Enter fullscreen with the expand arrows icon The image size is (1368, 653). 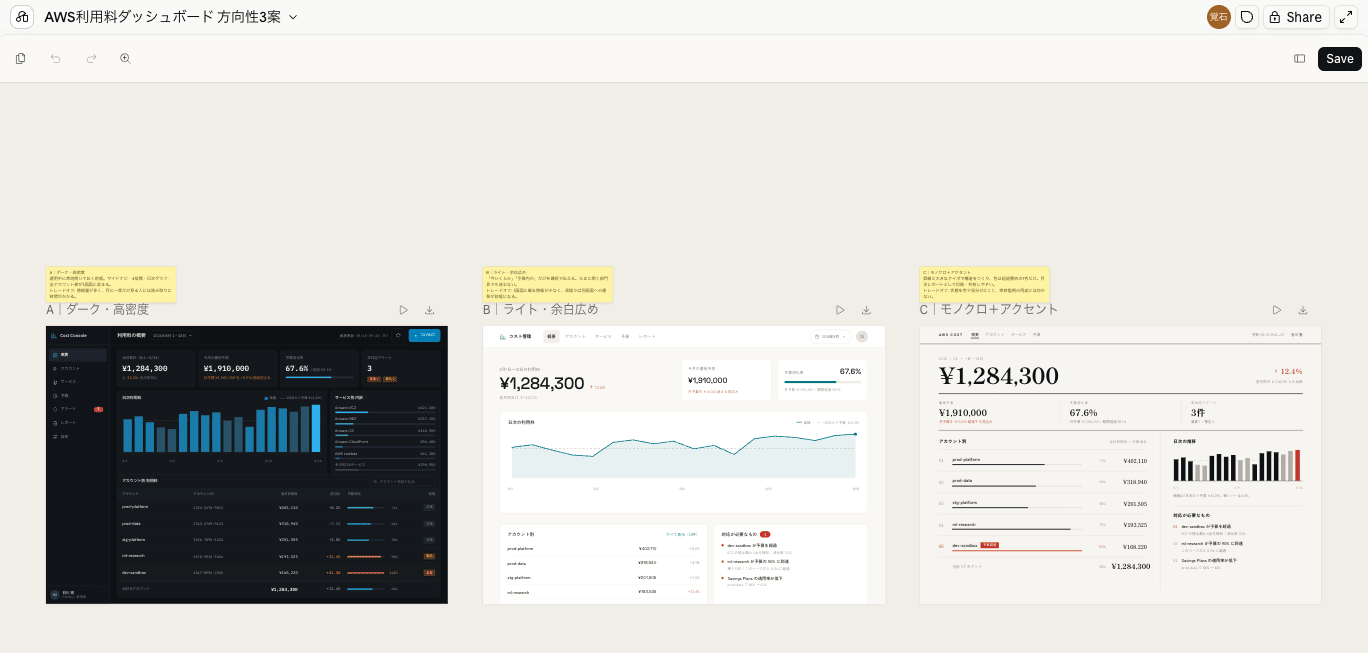1345,17
